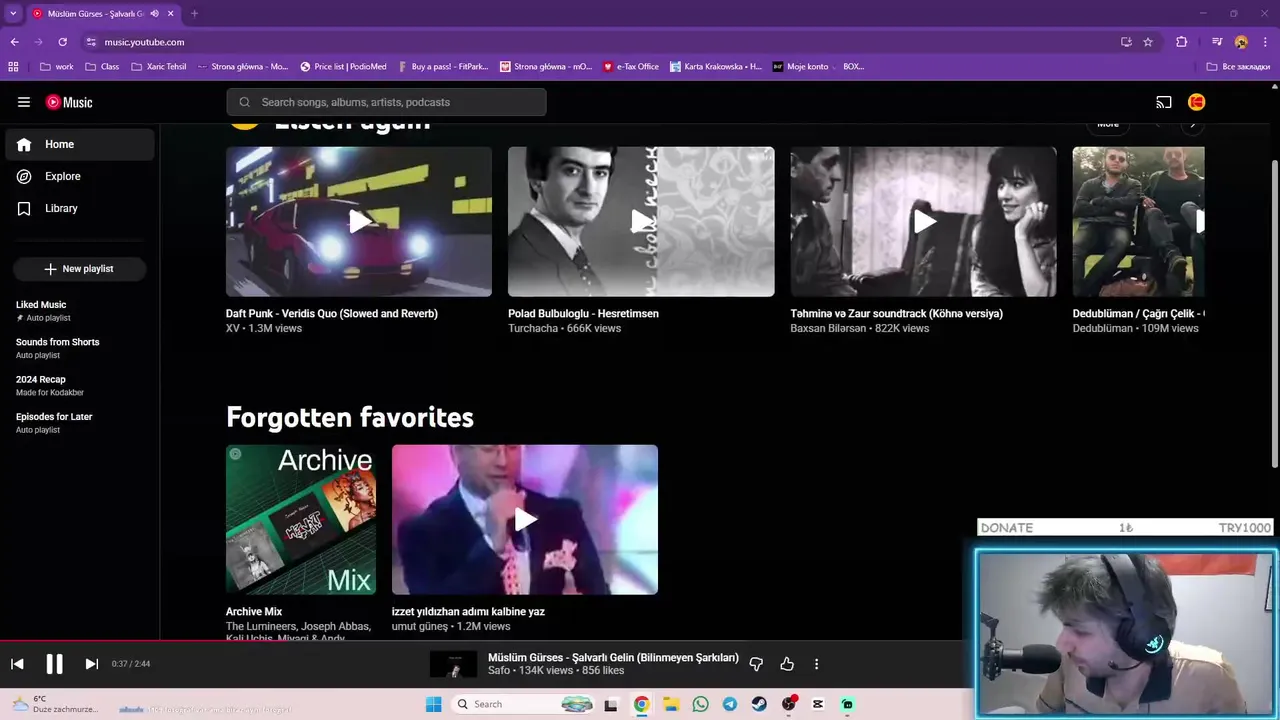Open the work bookmarks folder

coord(56,67)
